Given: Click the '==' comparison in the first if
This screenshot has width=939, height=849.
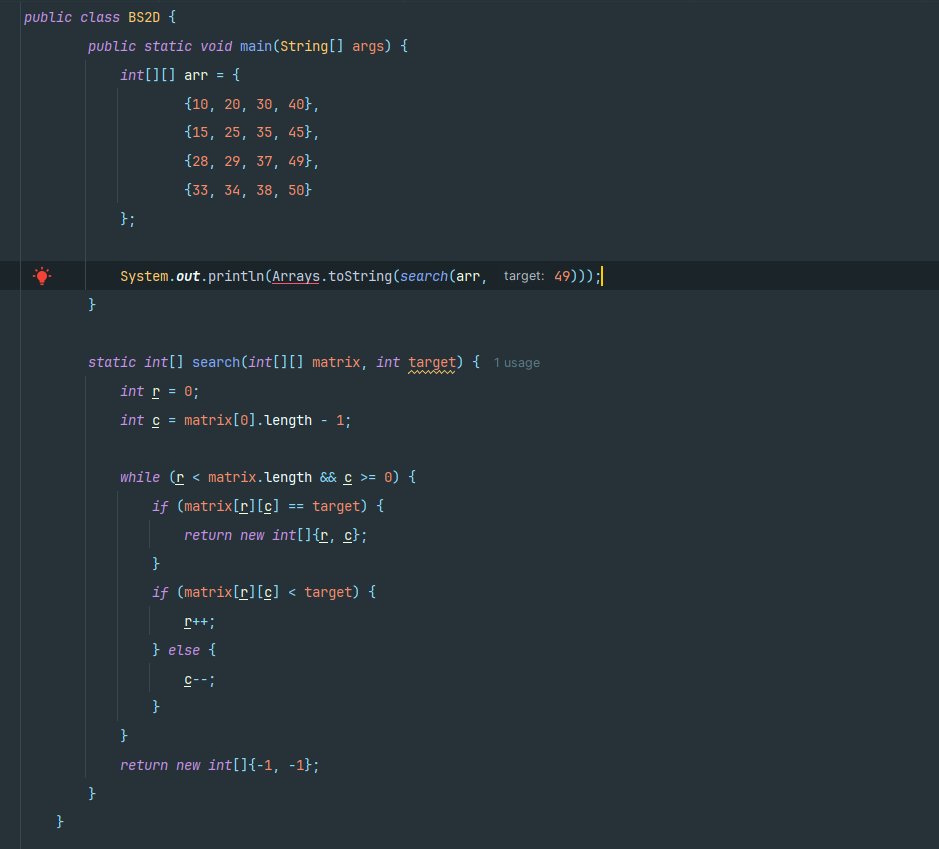Looking at the screenshot, I should (x=296, y=506).
